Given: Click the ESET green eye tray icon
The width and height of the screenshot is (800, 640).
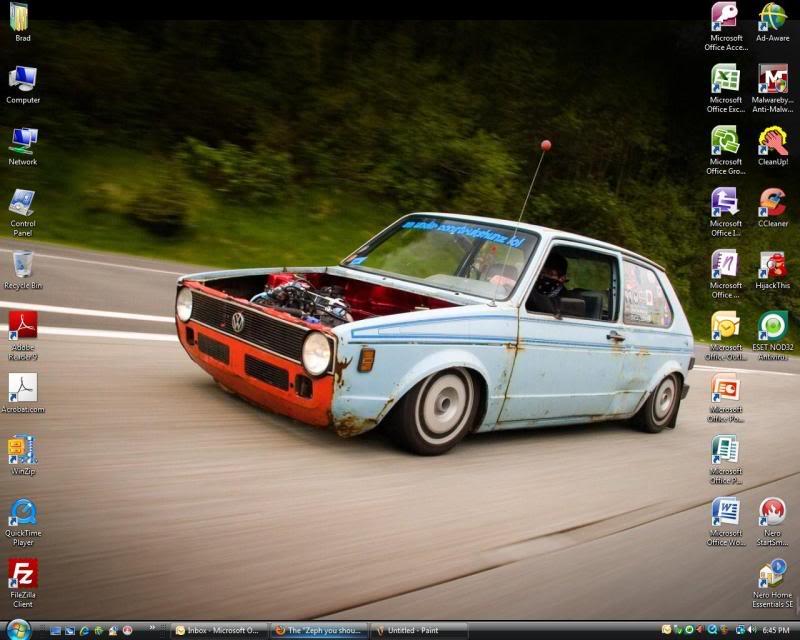Looking at the screenshot, I should (x=689, y=630).
